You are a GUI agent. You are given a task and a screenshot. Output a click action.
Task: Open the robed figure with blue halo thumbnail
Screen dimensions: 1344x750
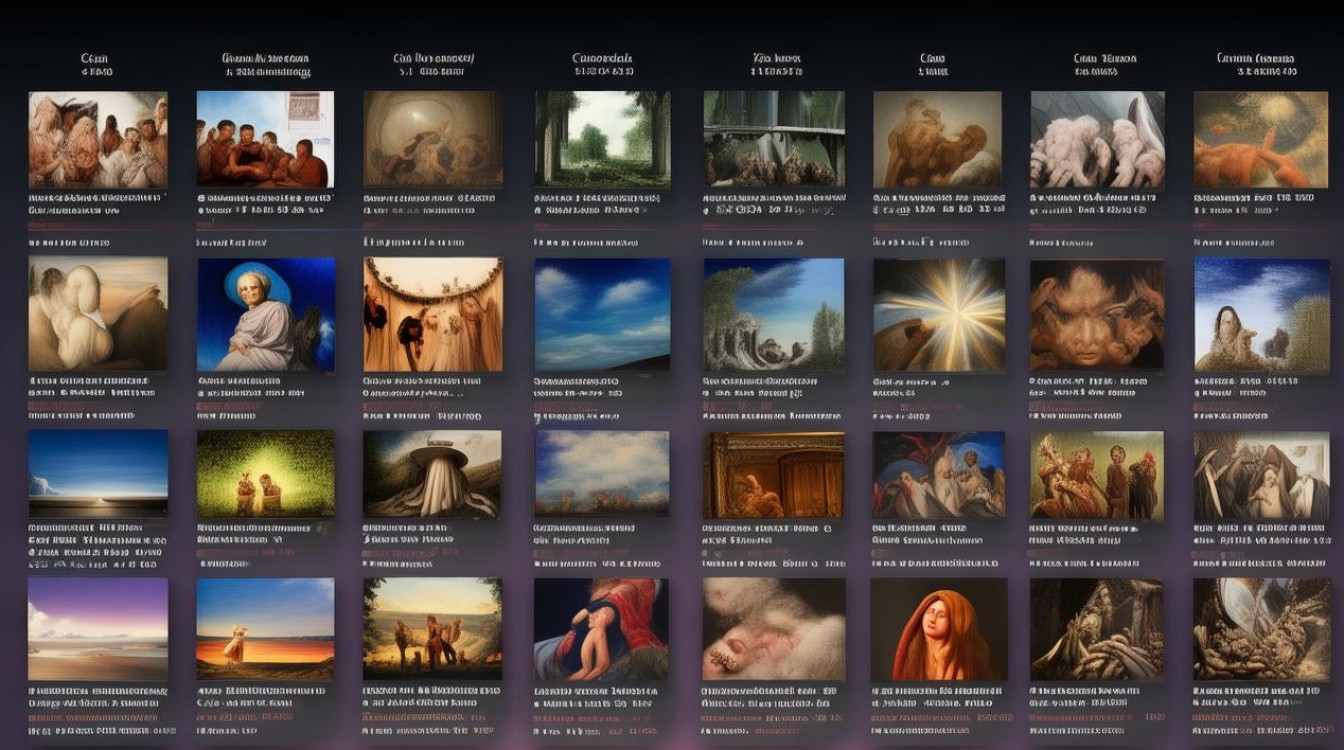(265, 315)
